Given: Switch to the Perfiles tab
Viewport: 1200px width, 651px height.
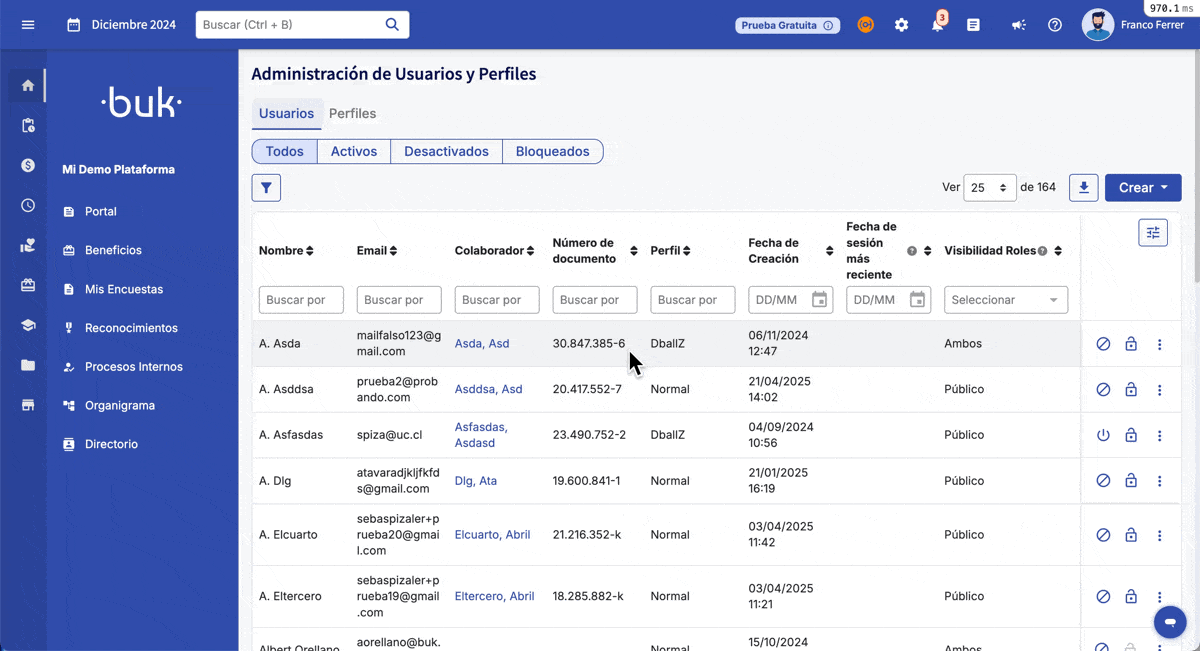Looking at the screenshot, I should point(352,114).
